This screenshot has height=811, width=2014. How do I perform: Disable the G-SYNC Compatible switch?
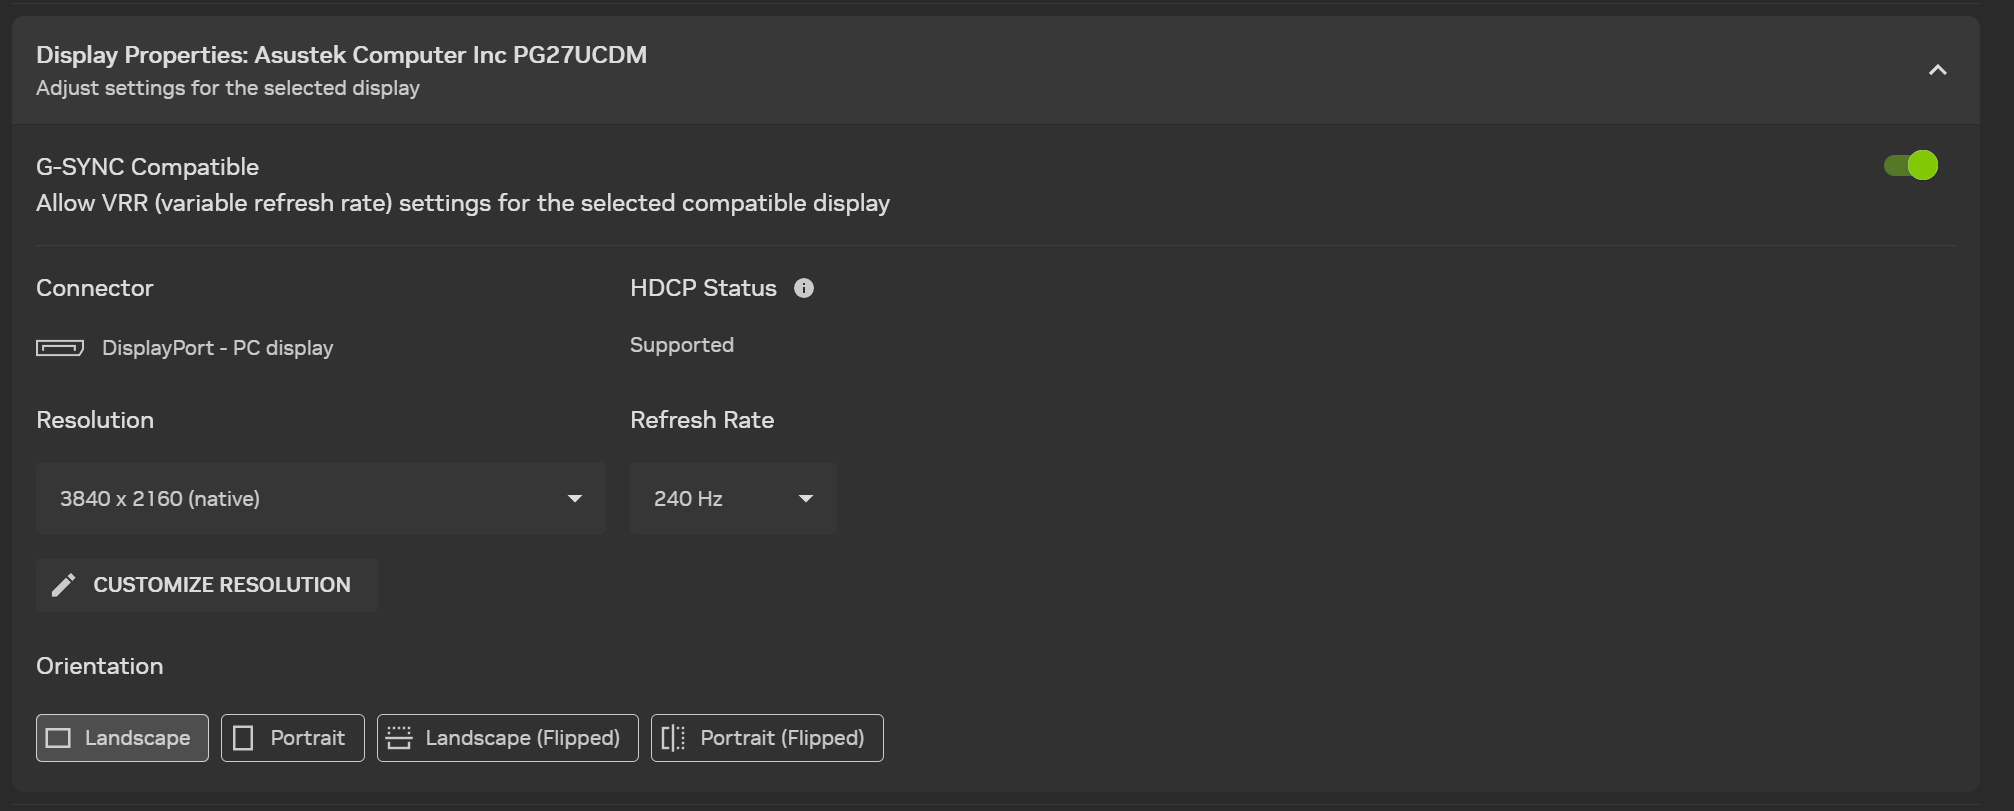(1910, 165)
